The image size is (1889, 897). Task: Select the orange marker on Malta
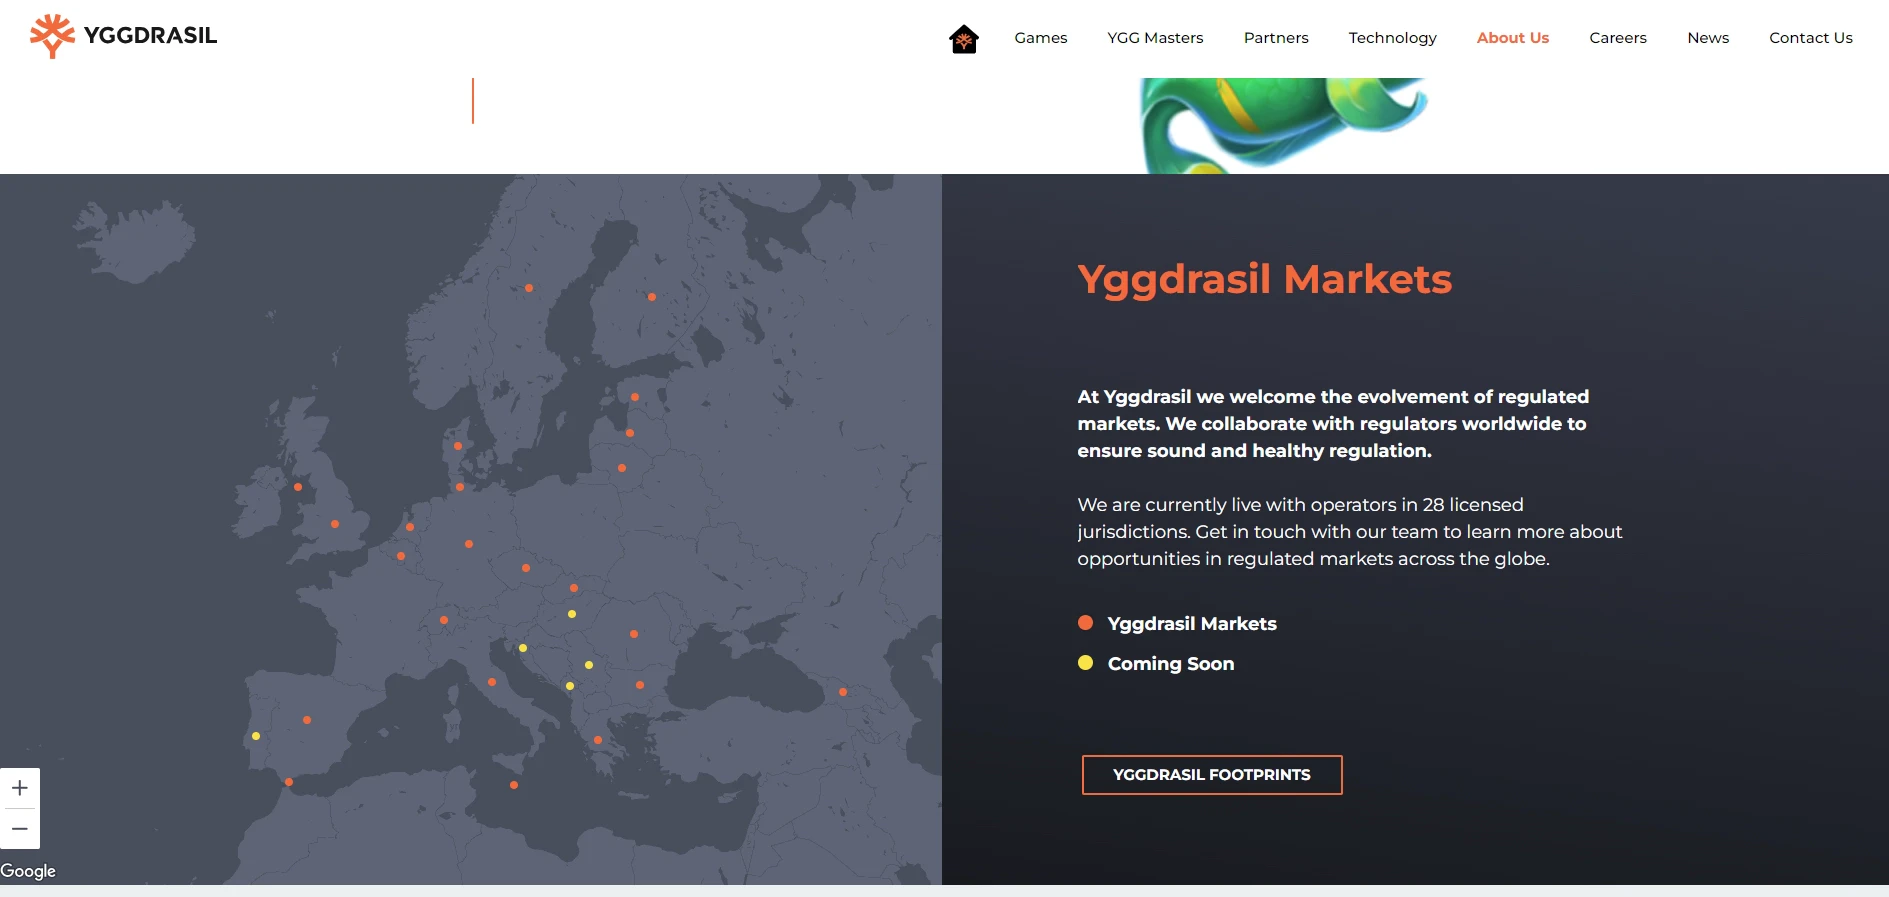[514, 785]
